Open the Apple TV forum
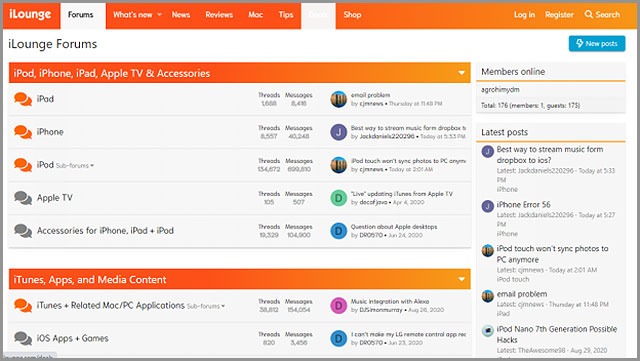This screenshot has height=361, width=640. pyautogui.click(x=54, y=198)
